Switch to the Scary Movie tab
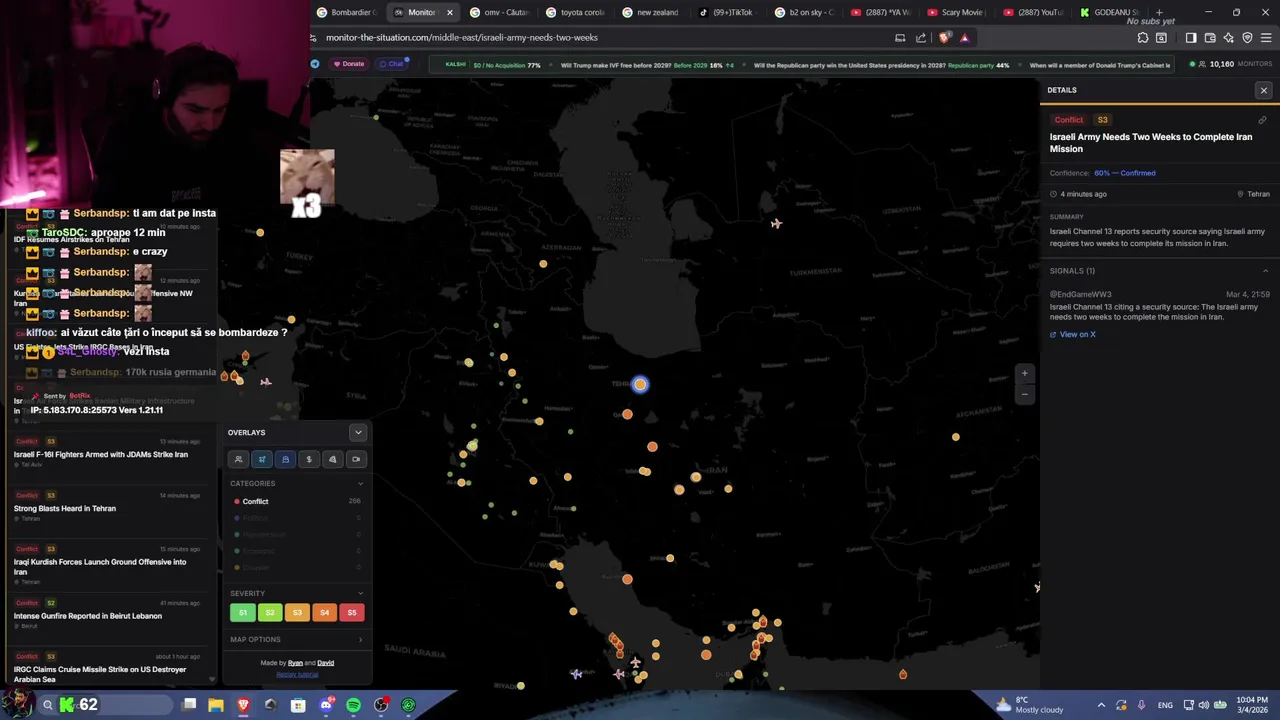The height and width of the screenshot is (720, 1280). point(955,12)
